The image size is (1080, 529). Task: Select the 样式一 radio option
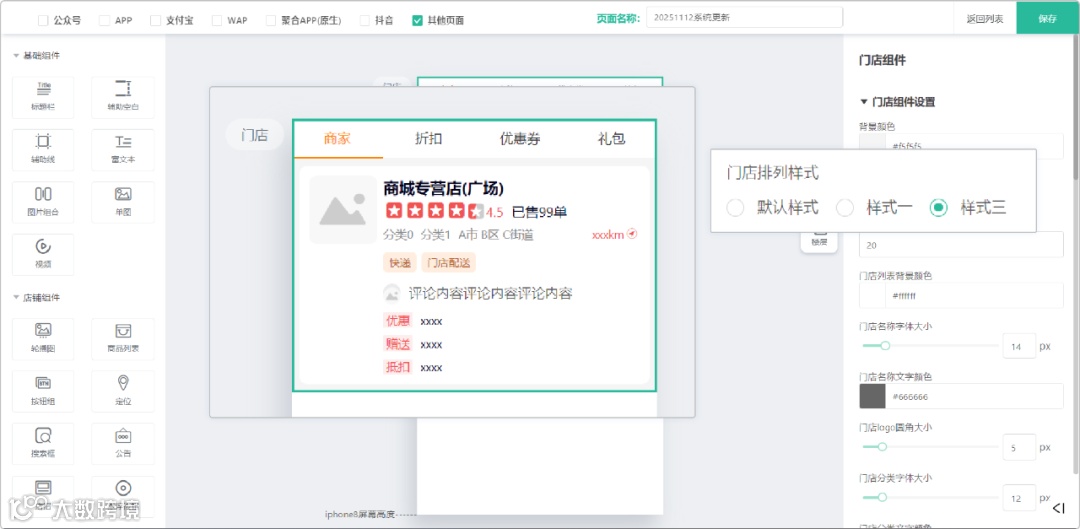844,207
